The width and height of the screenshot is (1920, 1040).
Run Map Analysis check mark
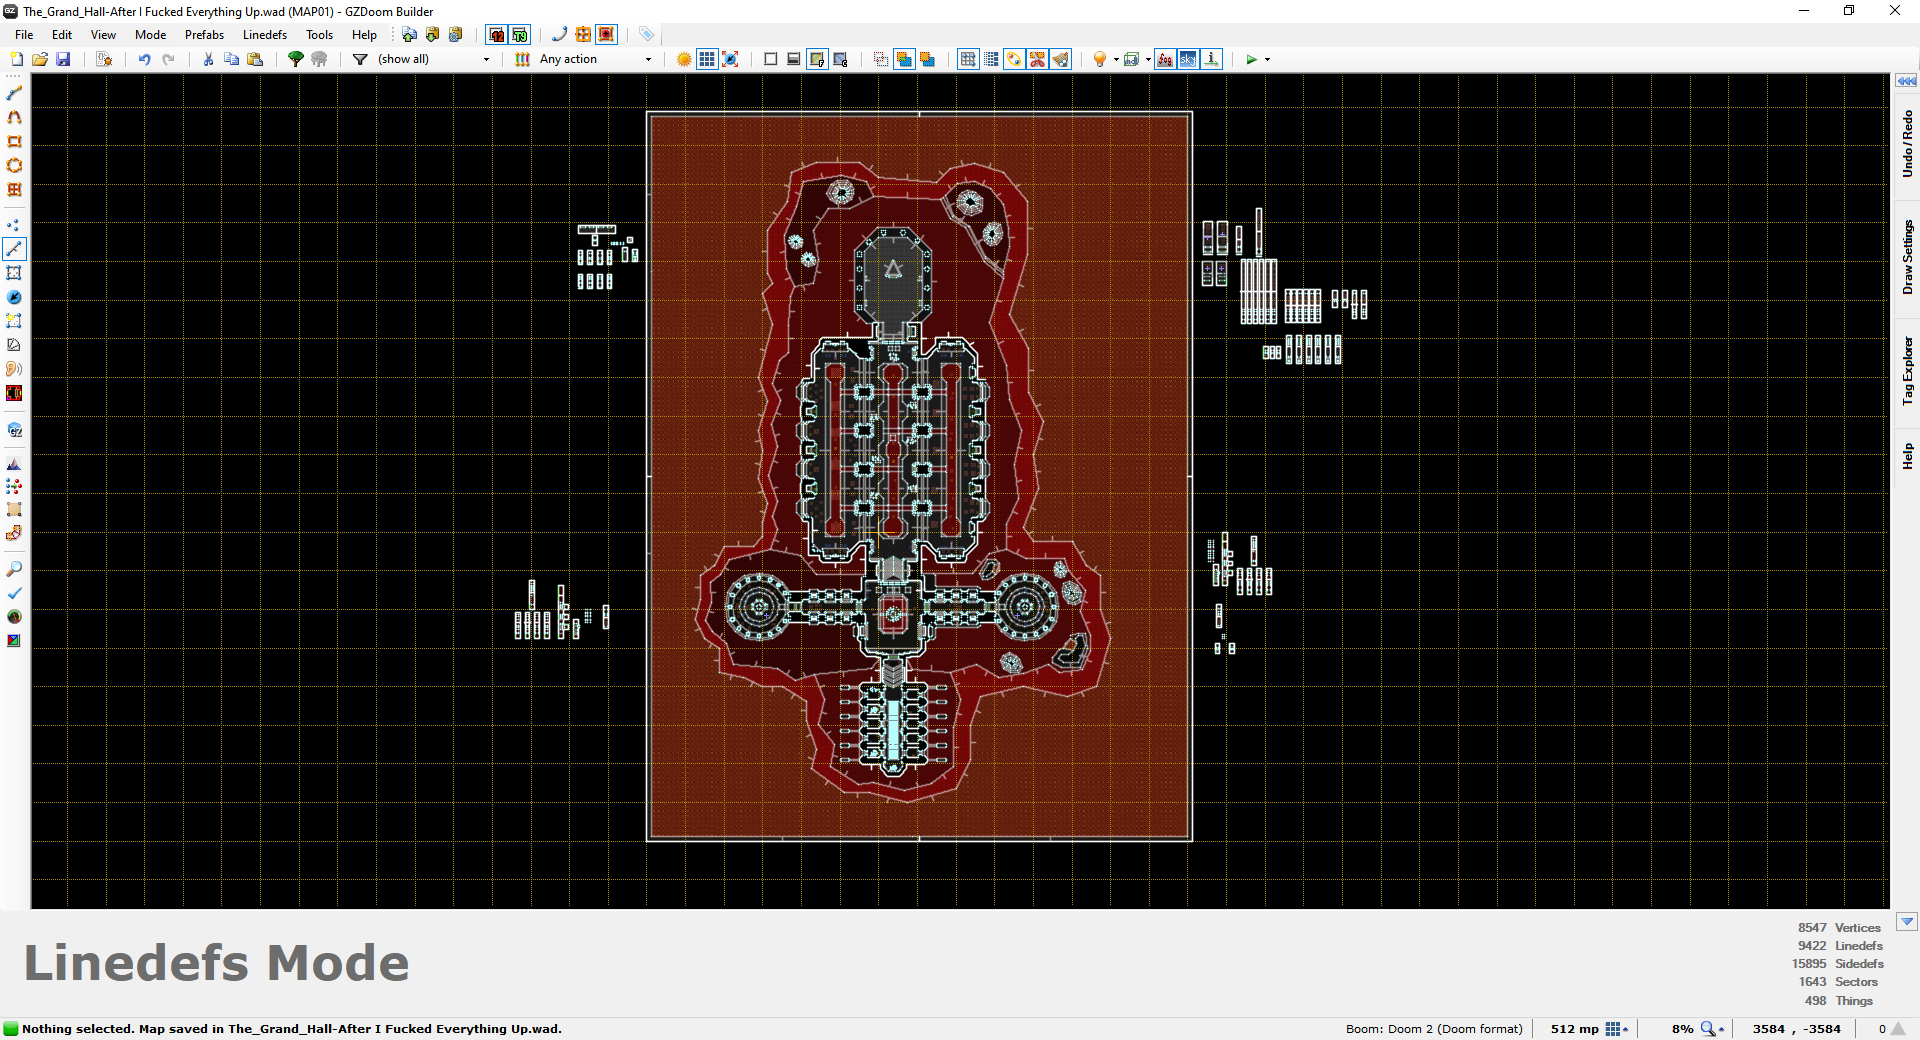click(14, 593)
